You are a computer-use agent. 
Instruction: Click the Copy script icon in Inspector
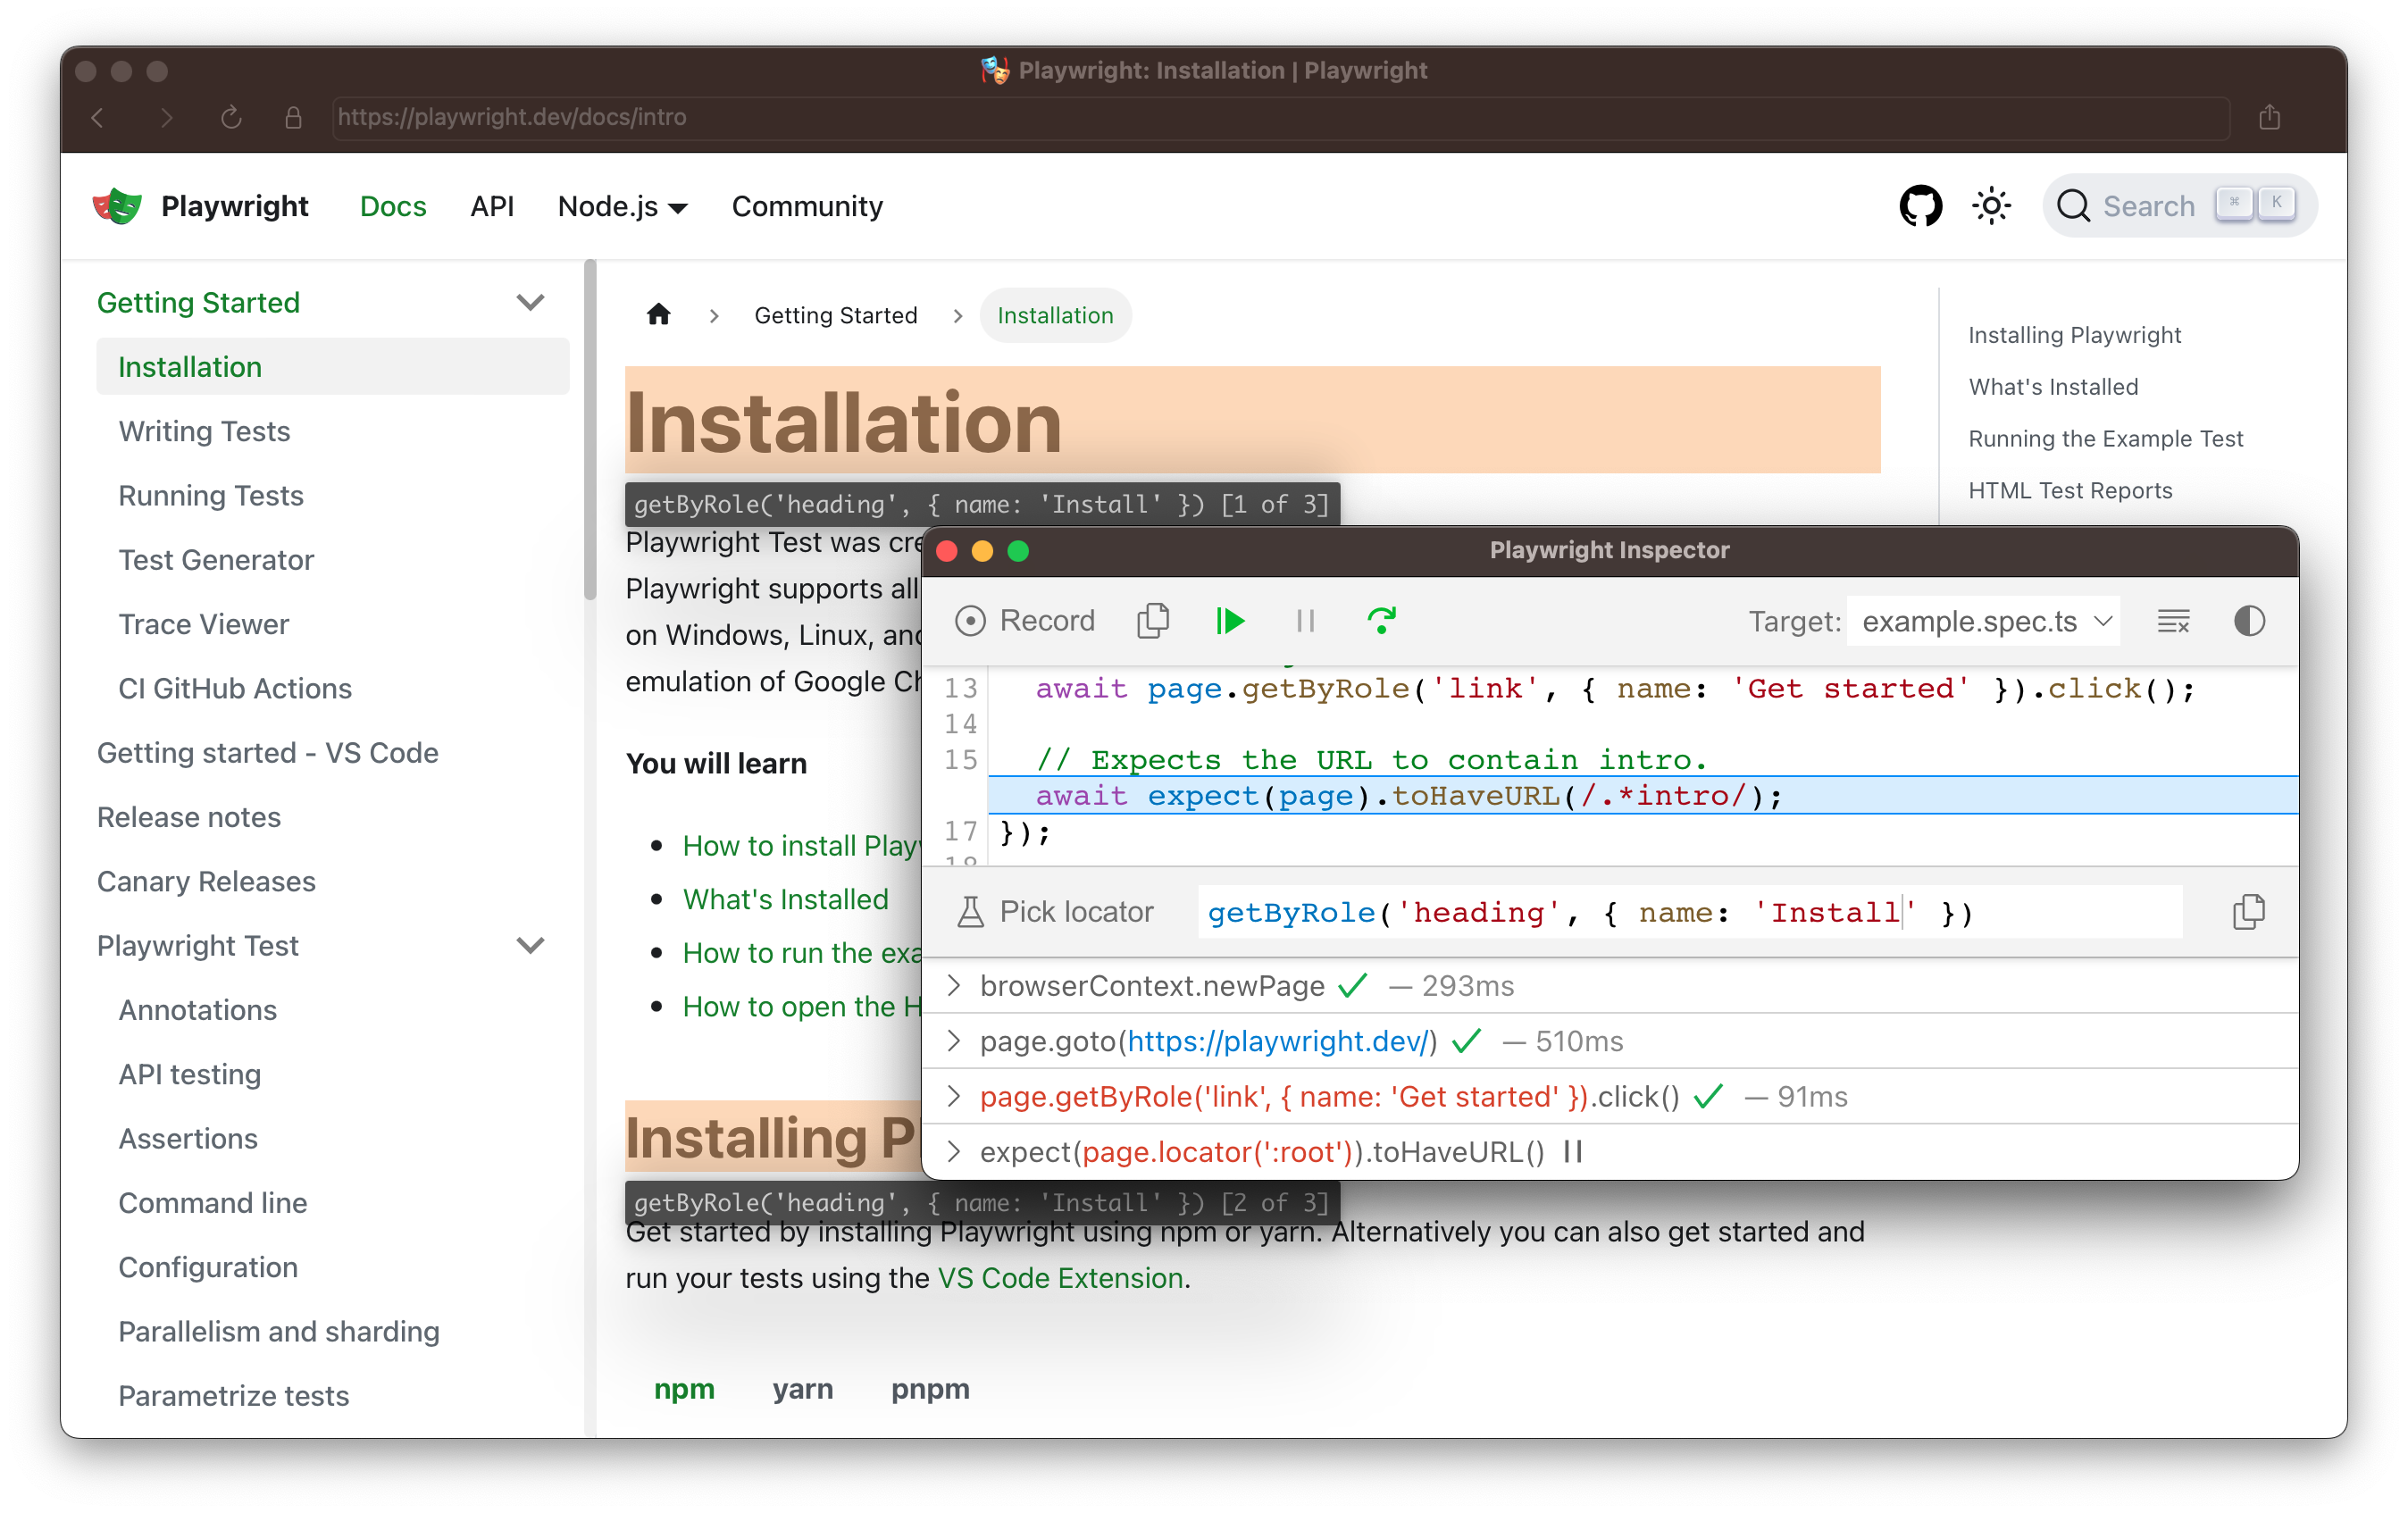tap(1150, 621)
